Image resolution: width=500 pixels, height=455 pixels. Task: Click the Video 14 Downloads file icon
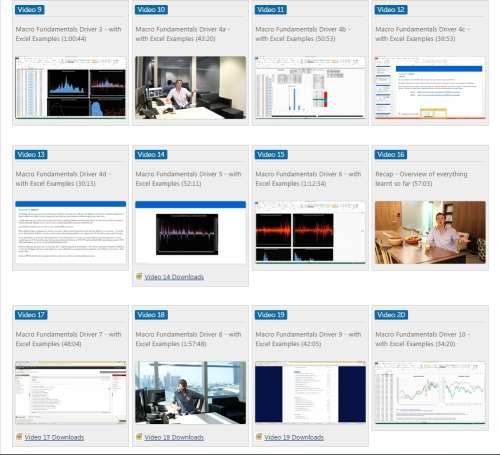tap(139, 276)
